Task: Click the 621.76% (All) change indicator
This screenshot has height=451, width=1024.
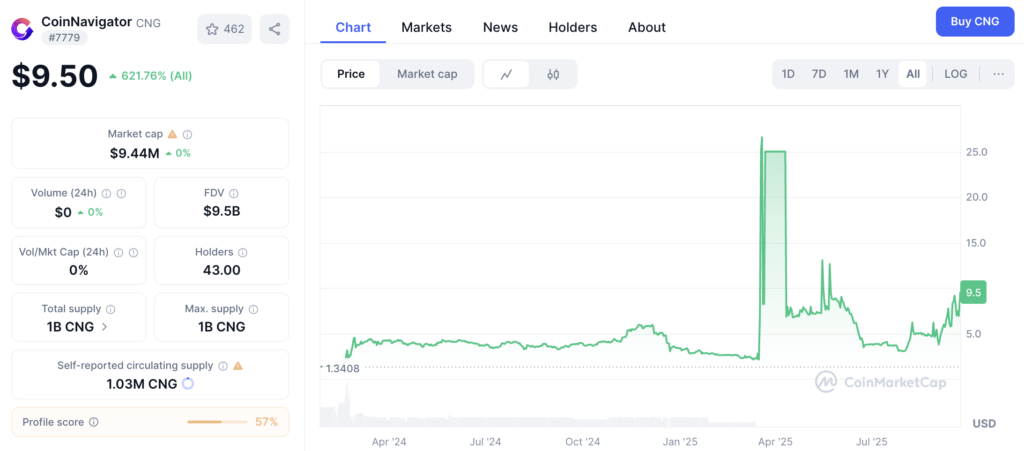Action: (151, 76)
